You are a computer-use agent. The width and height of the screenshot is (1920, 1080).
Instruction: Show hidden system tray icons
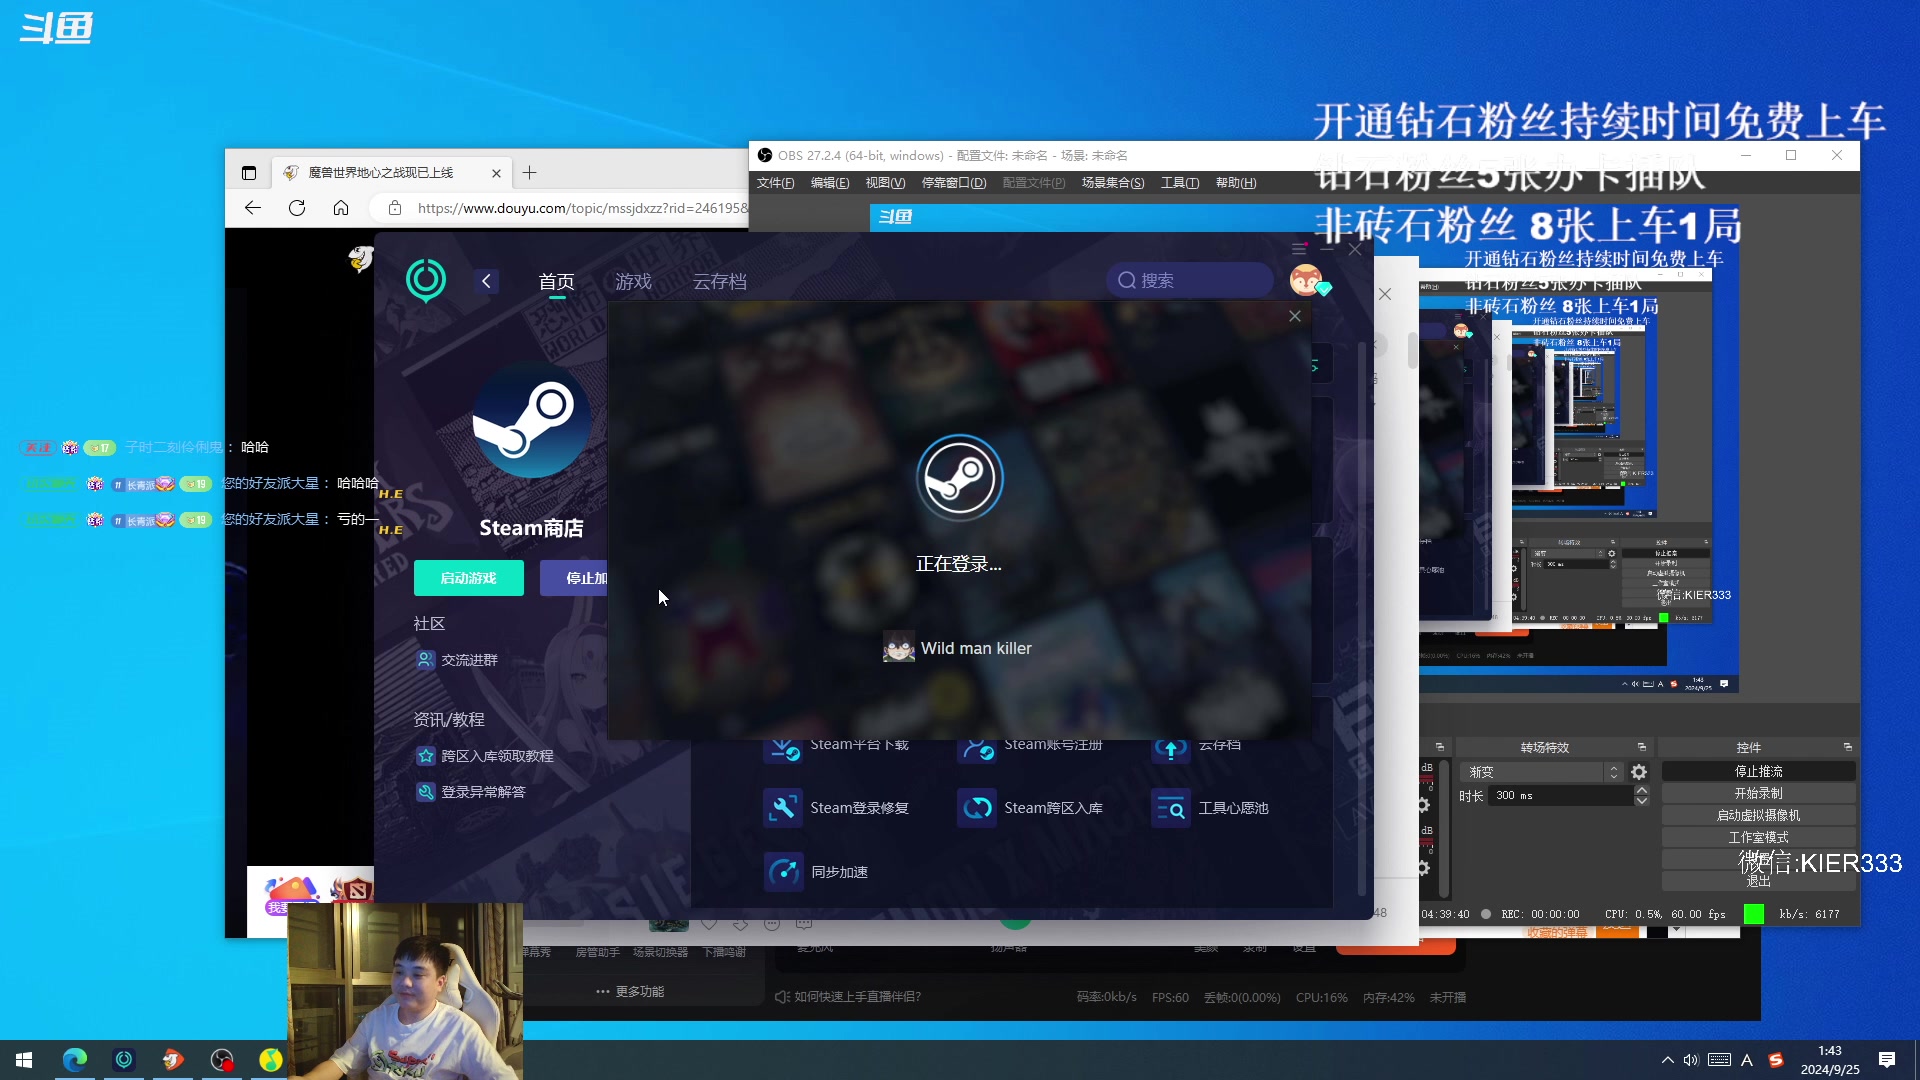coord(1667,1060)
